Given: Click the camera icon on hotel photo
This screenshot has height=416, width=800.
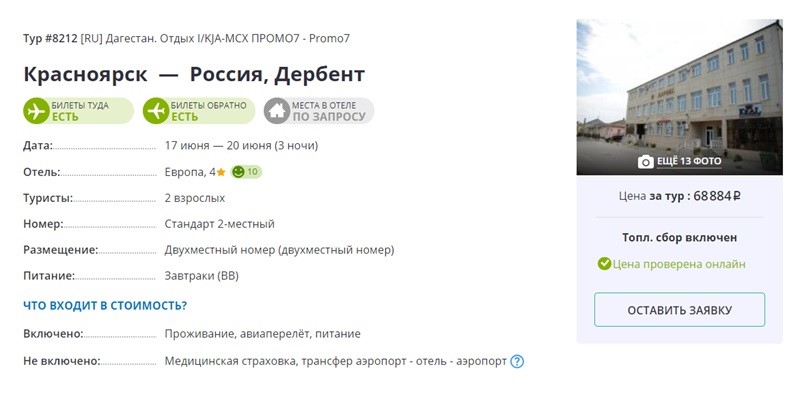Looking at the screenshot, I should pos(645,162).
